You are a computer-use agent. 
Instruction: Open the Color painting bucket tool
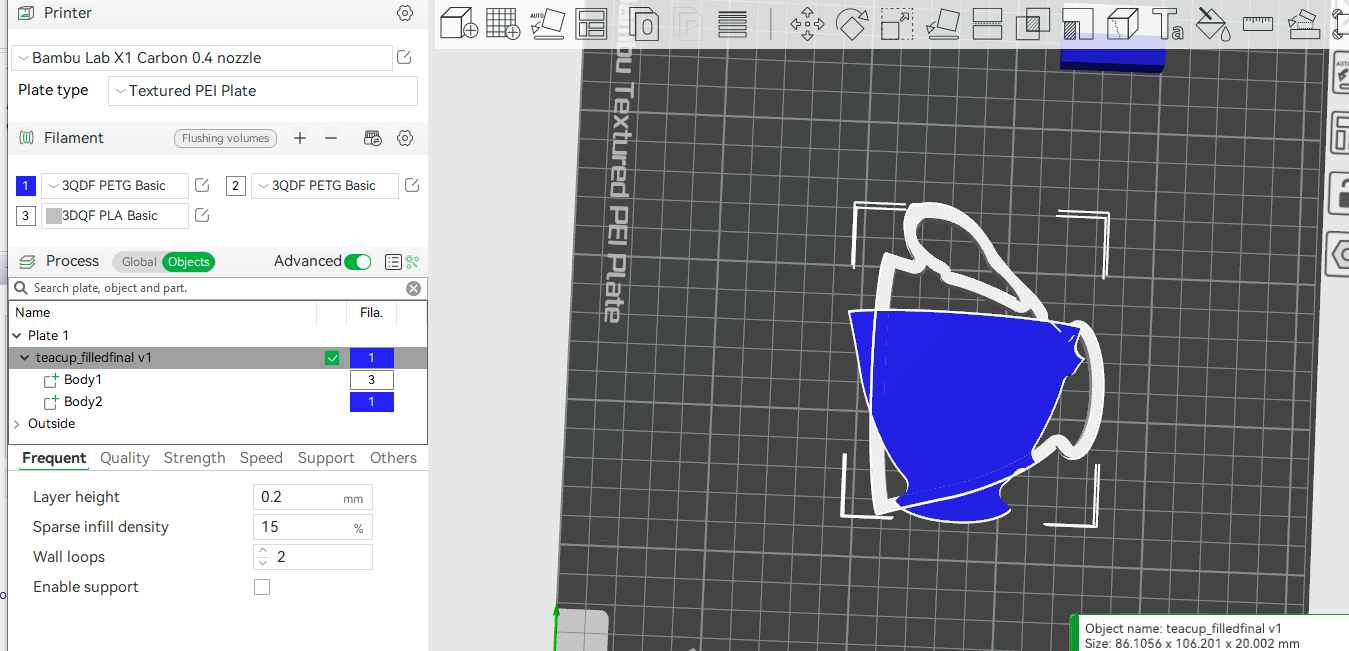[1212, 24]
